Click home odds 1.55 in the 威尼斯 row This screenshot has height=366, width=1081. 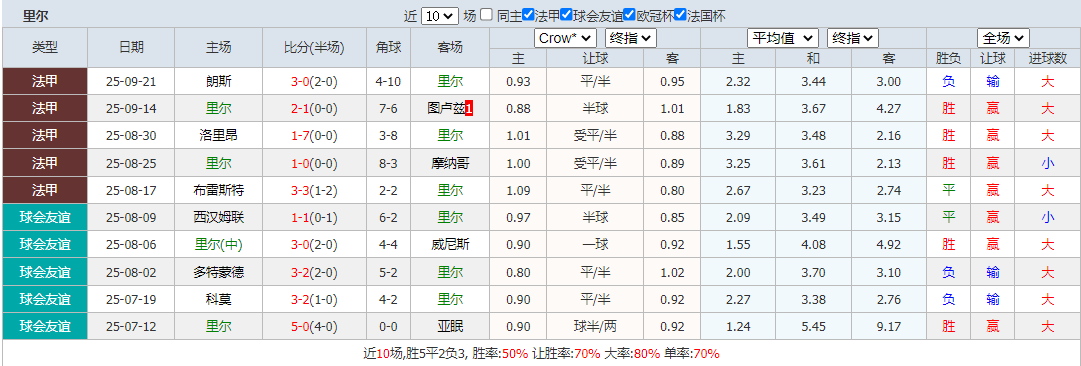(x=738, y=245)
